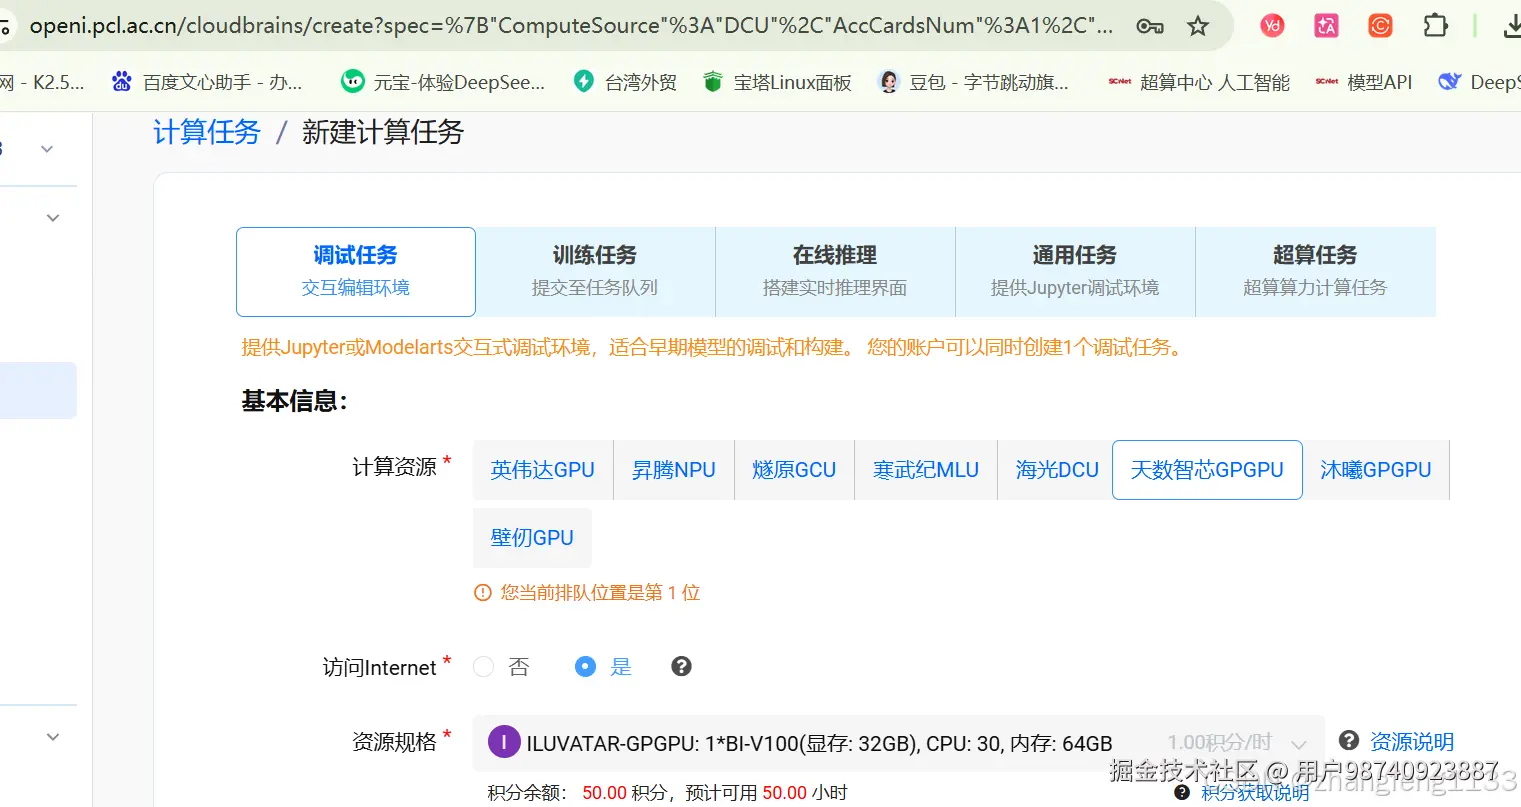
Task: Open the 台湾外贸 bookmark
Action: pyautogui.click(x=625, y=82)
